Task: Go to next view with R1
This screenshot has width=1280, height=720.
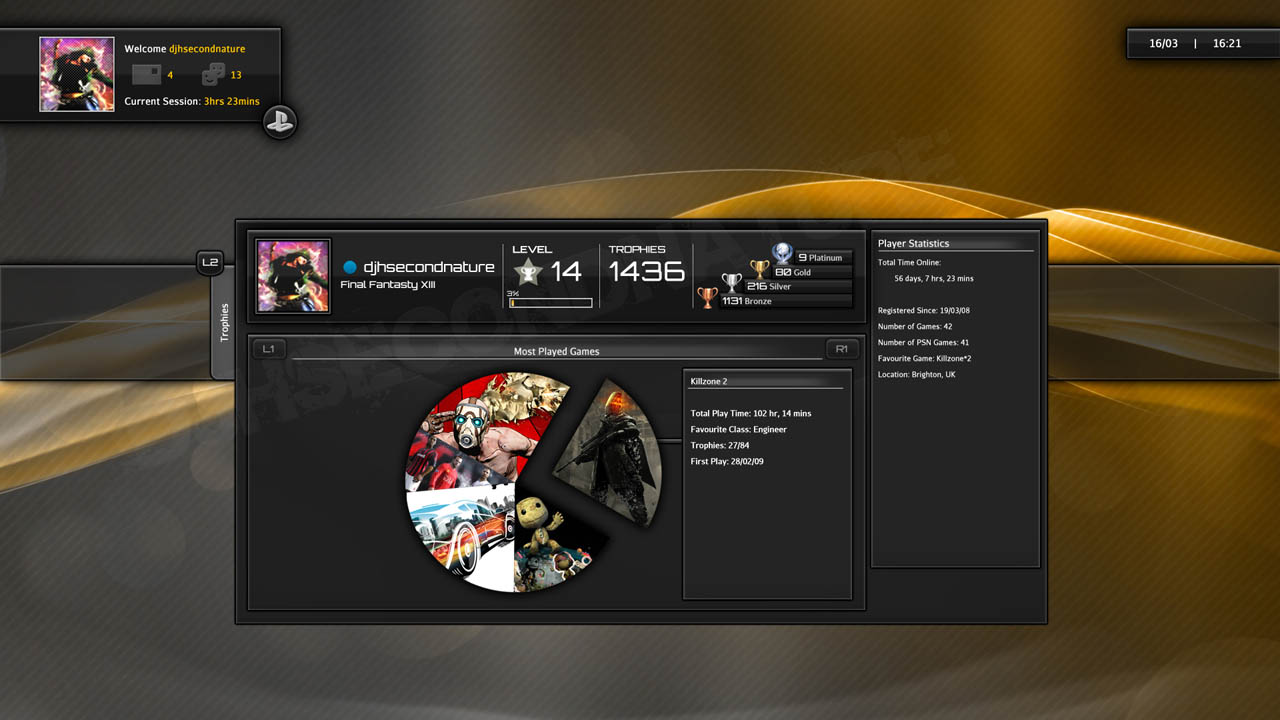Action: click(x=842, y=349)
